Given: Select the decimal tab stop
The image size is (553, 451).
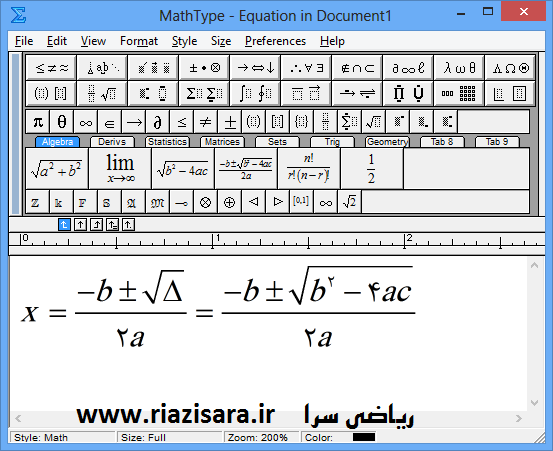Looking at the screenshot, I should [128, 225].
